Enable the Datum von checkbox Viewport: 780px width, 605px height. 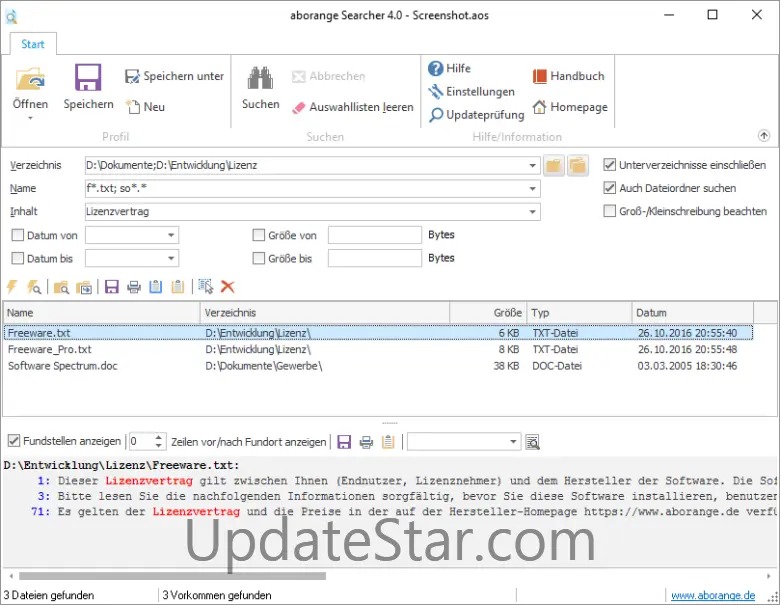(x=17, y=235)
